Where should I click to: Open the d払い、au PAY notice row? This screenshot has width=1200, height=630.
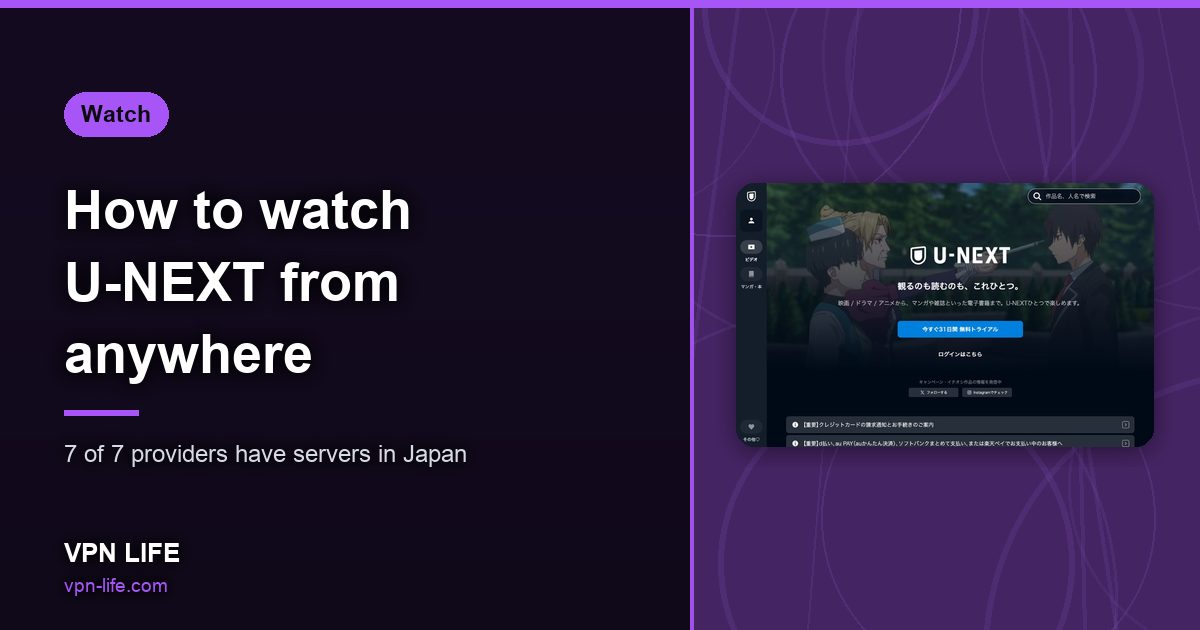click(x=960, y=441)
